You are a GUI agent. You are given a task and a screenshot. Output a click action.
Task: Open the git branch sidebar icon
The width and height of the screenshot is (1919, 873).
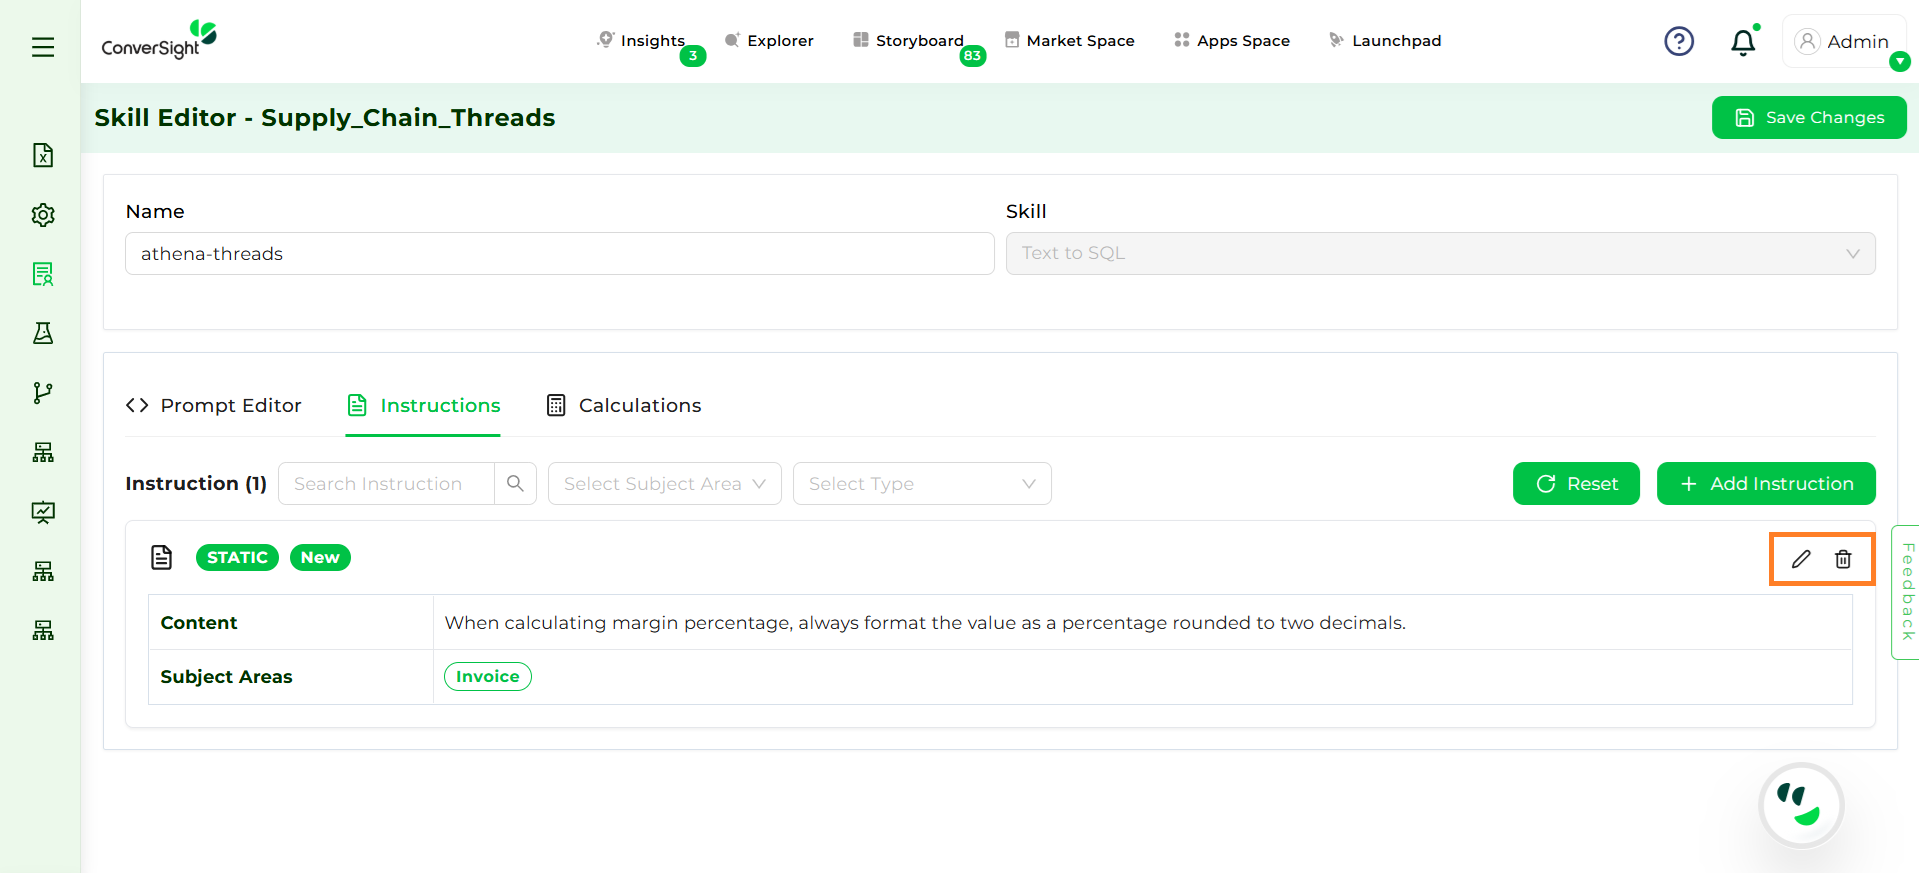coord(43,393)
